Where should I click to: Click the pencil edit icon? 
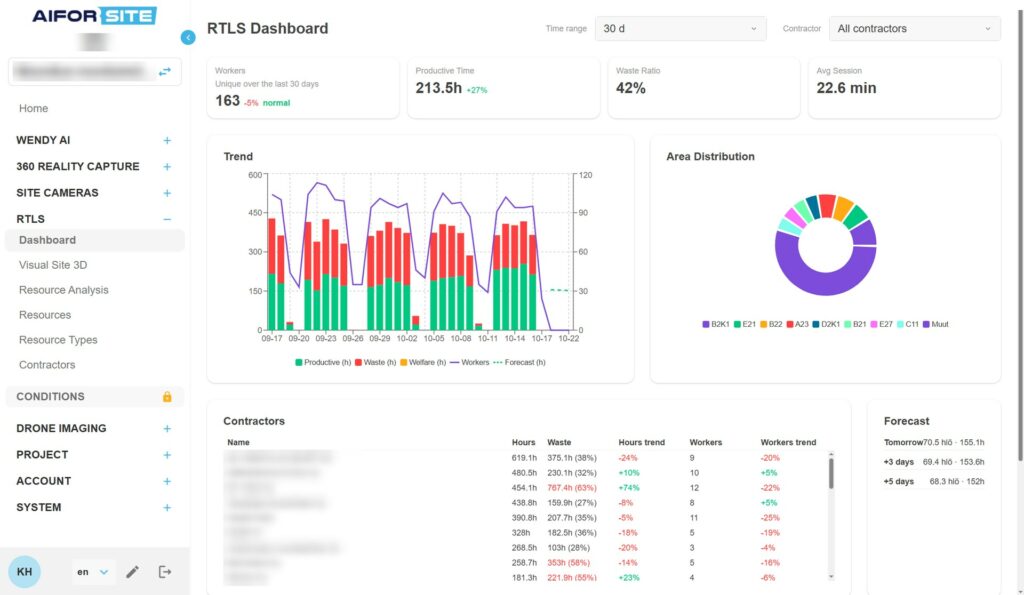[x=133, y=572]
